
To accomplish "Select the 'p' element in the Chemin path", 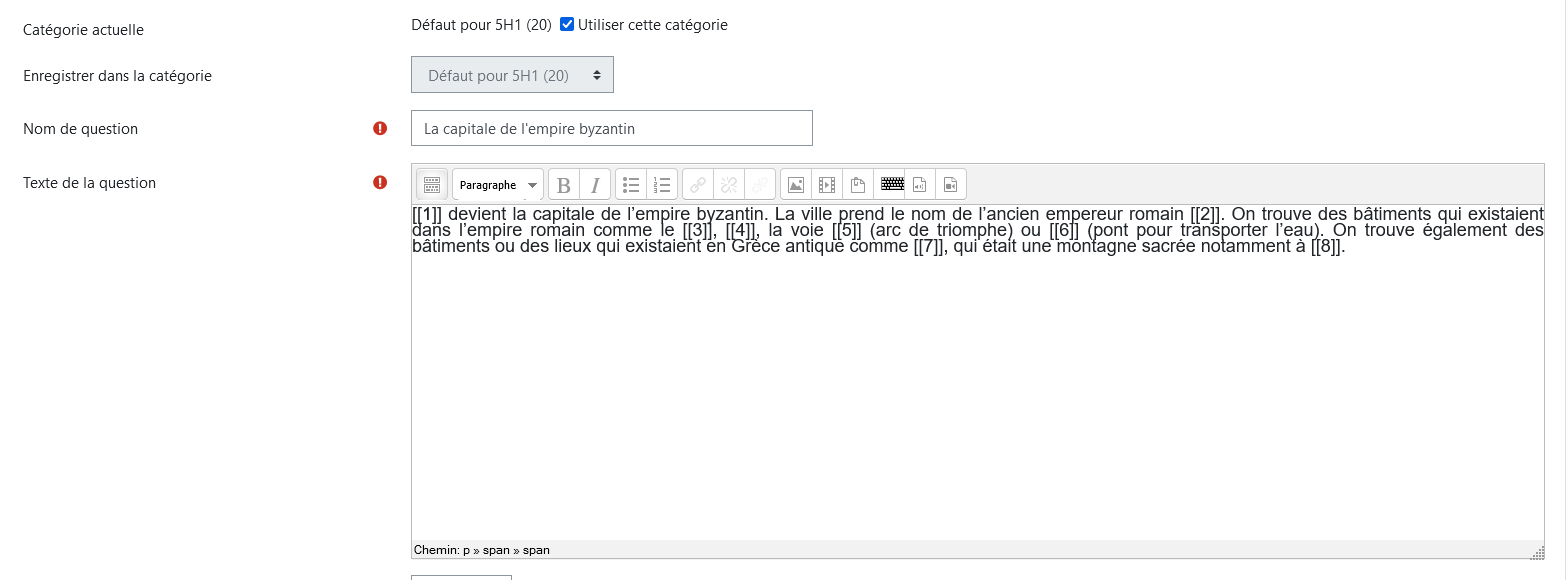I will [x=466, y=550].
